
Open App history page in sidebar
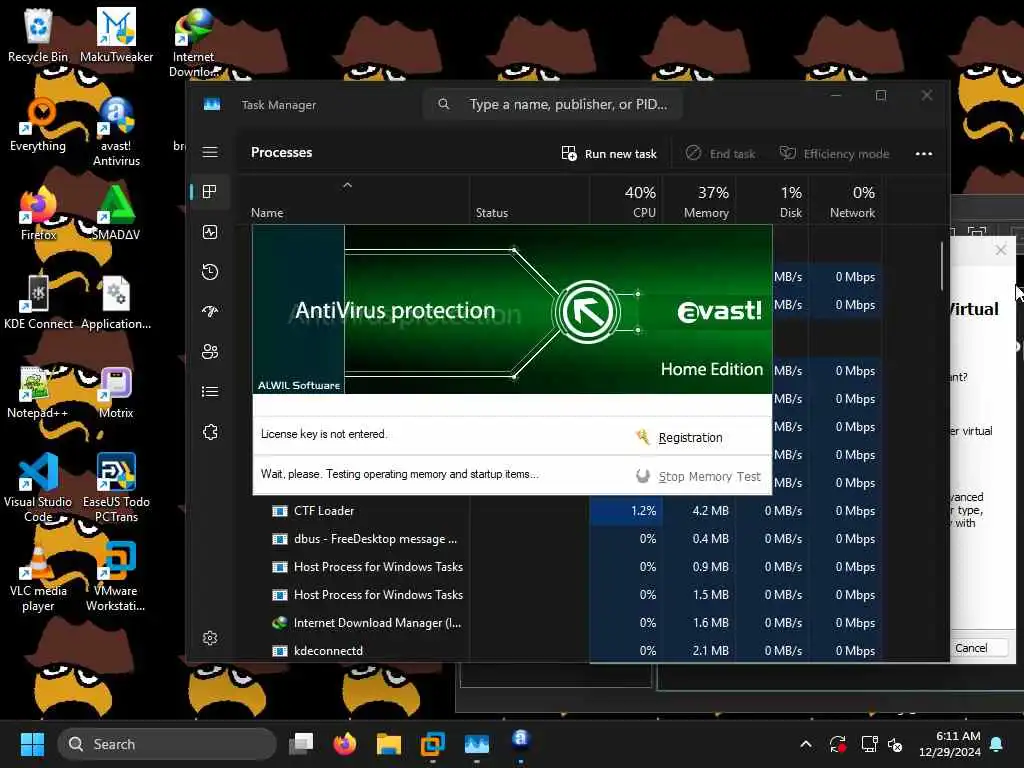coord(210,272)
